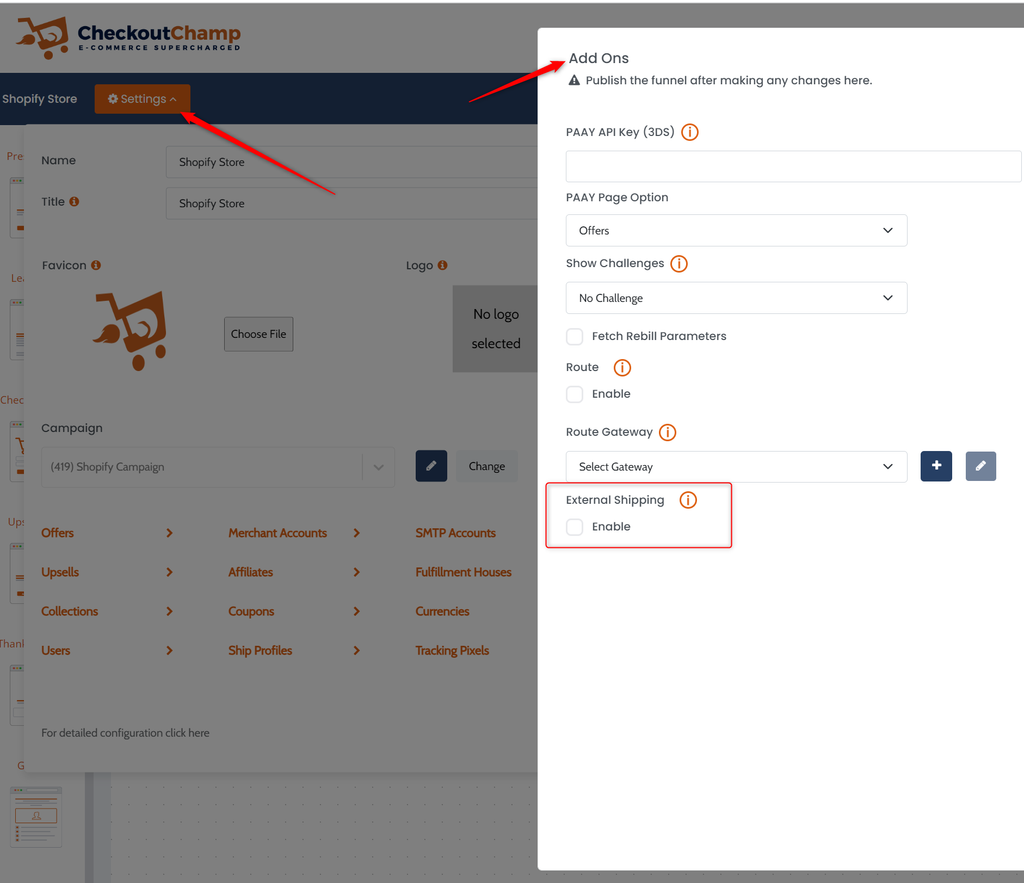
Task: Click the CheckoutChamp logo
Action: (x=128, y=37)
